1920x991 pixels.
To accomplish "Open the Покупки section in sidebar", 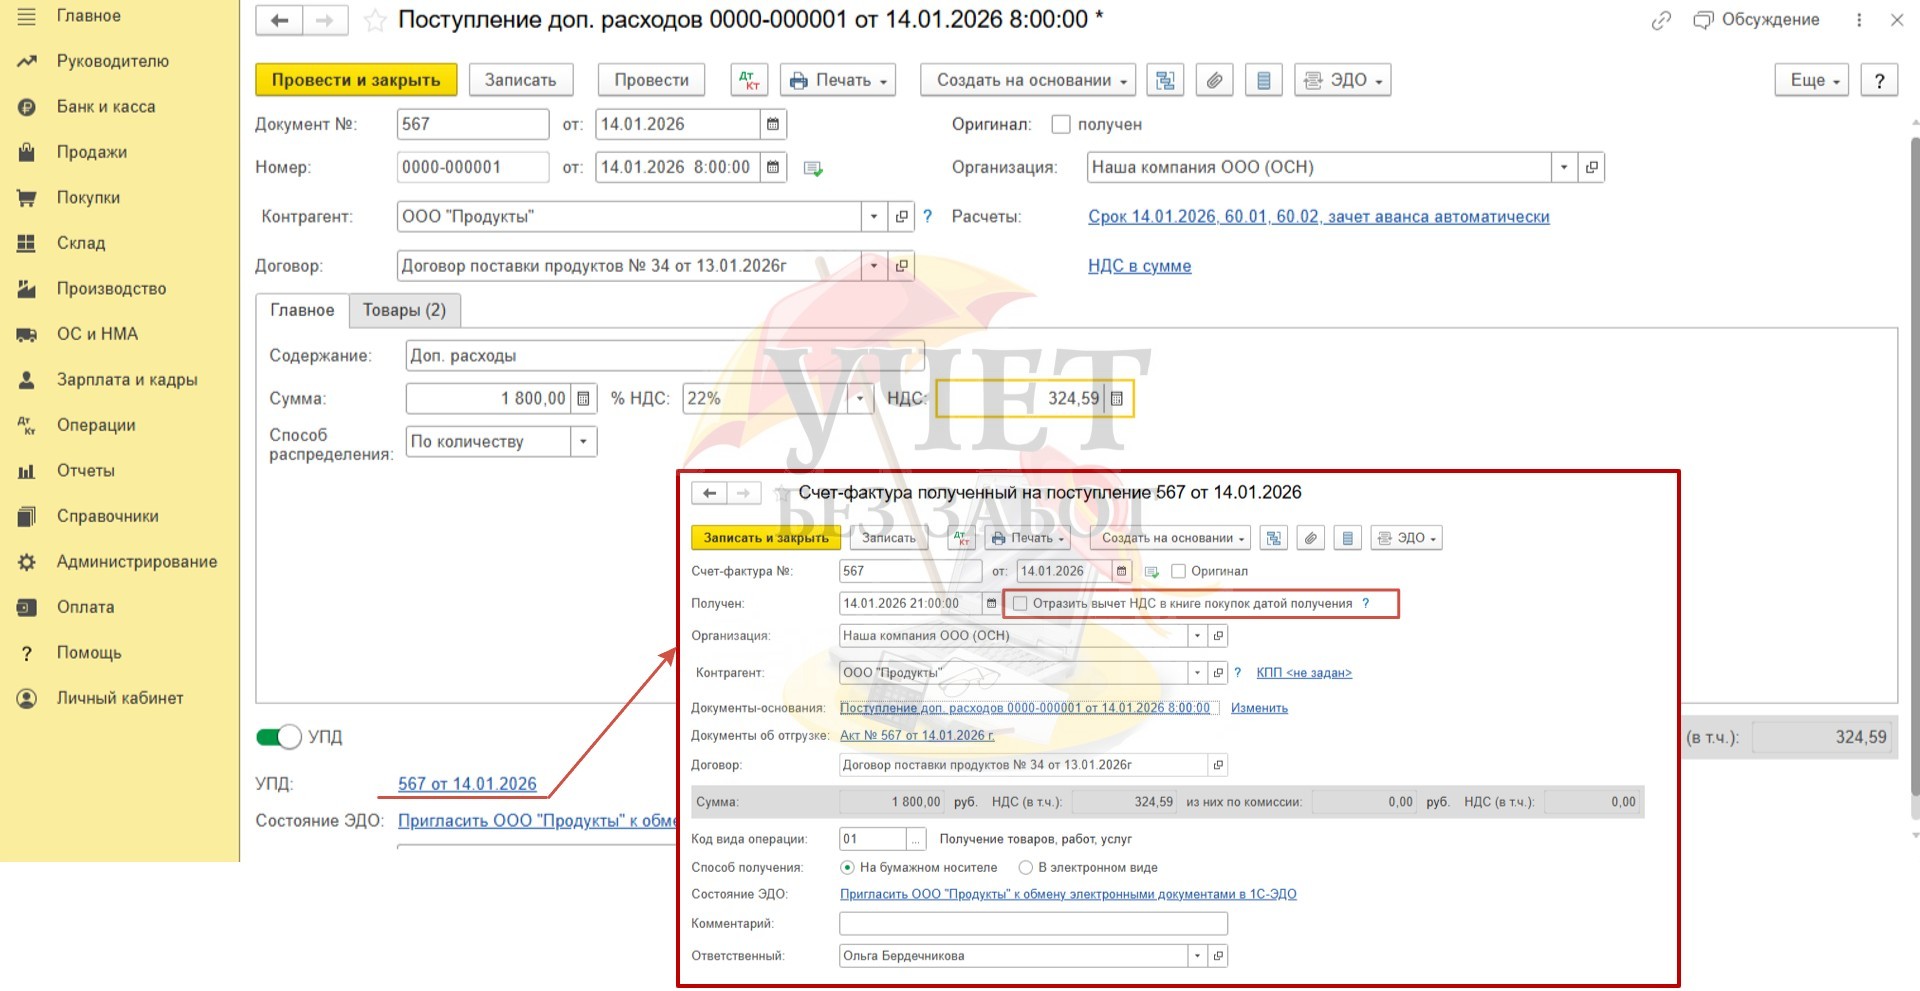I will [x=88, y=197].
